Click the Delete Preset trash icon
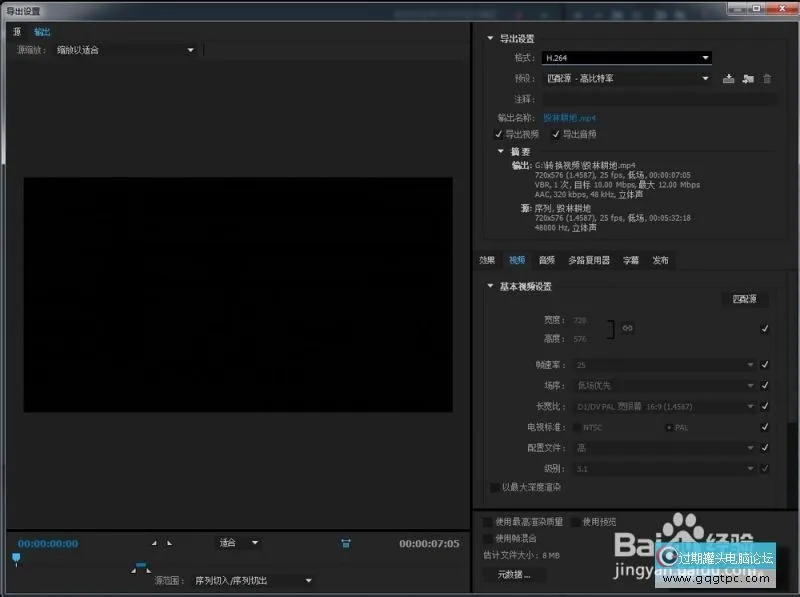Image resolution: width=800 pixels, height=597 pixels. coord(767,79)
